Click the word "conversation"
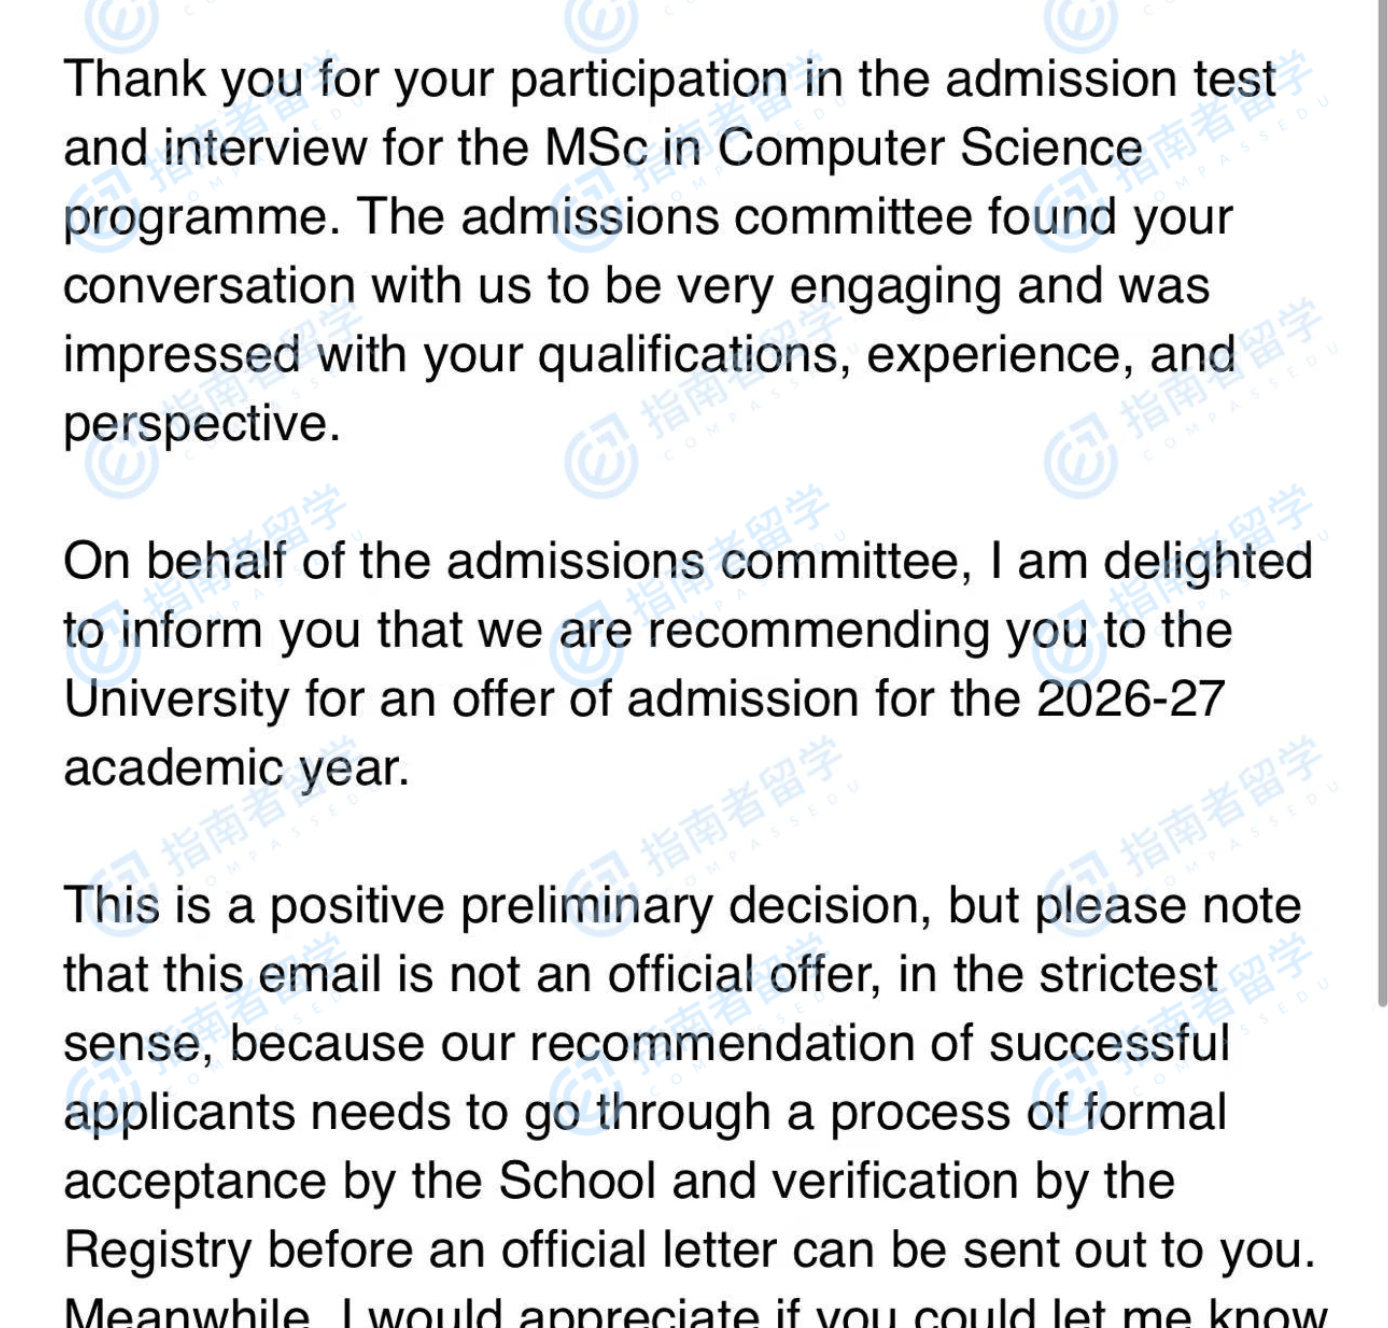 click(209, 287)
